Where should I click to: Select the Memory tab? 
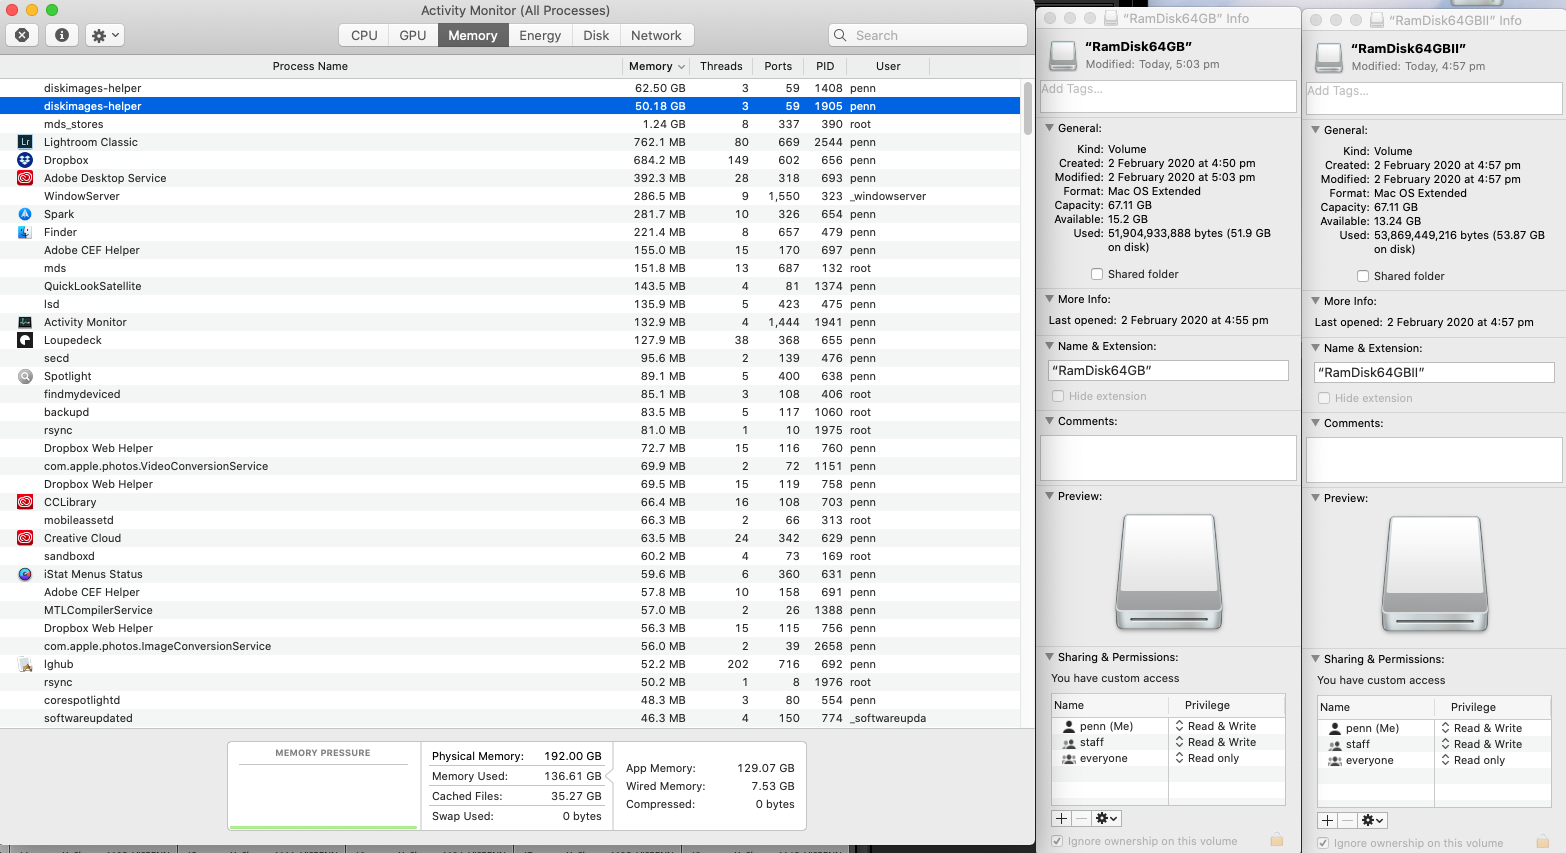point(473,35)
